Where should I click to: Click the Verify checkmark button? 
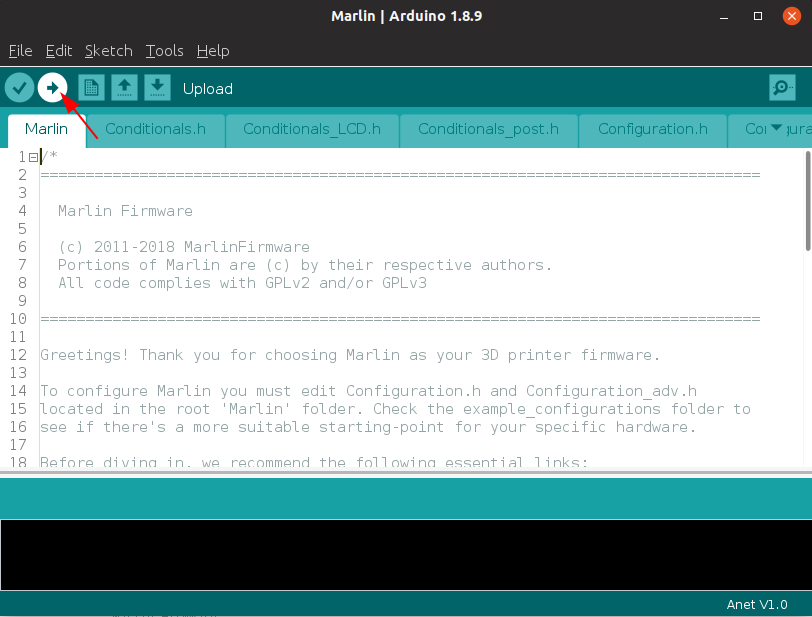[x=19, y=88]
